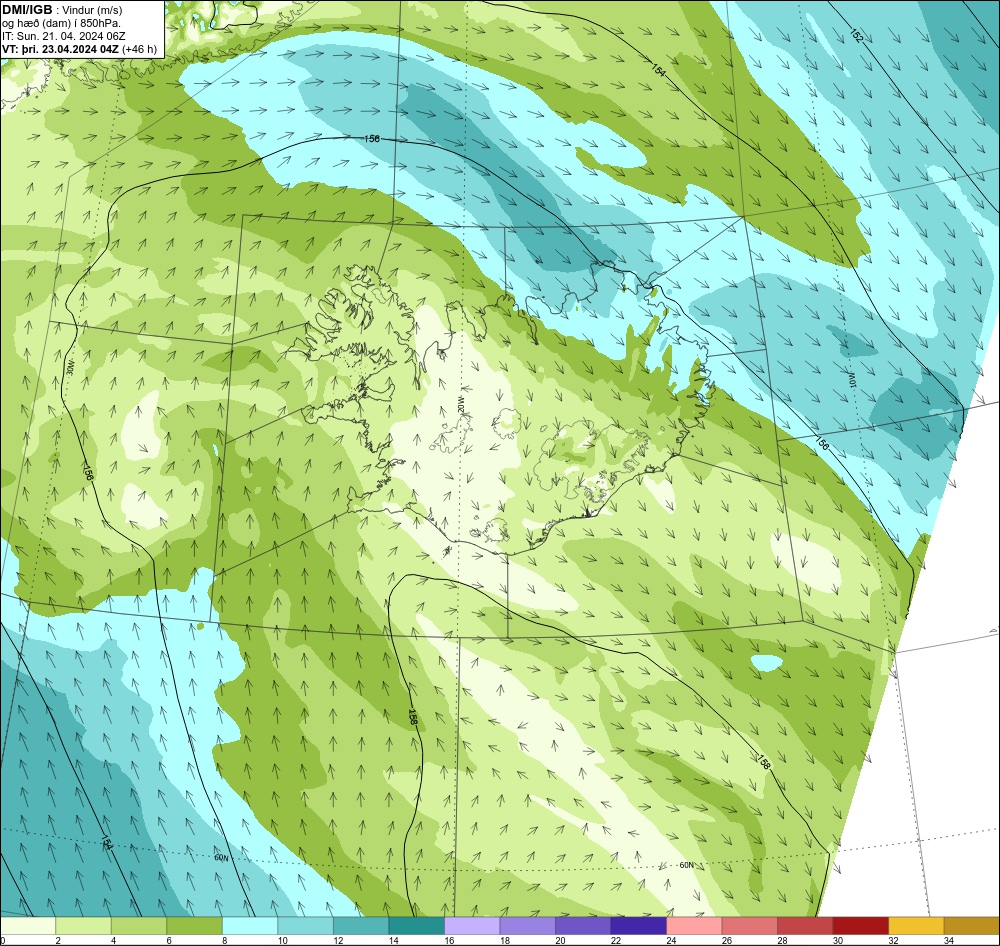Click the light cyan 8–10 m/s legend swatch
The image size is (1000, 946).
click(x=250, y=925)
